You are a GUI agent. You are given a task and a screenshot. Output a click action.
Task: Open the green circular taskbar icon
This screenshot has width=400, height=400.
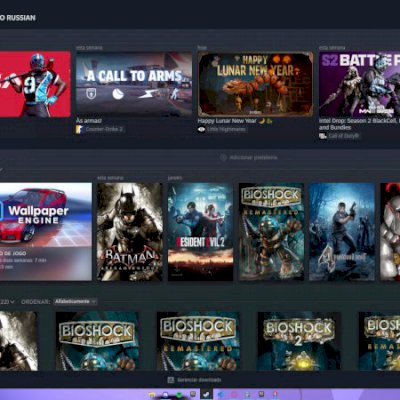click(x=179, y=394)
